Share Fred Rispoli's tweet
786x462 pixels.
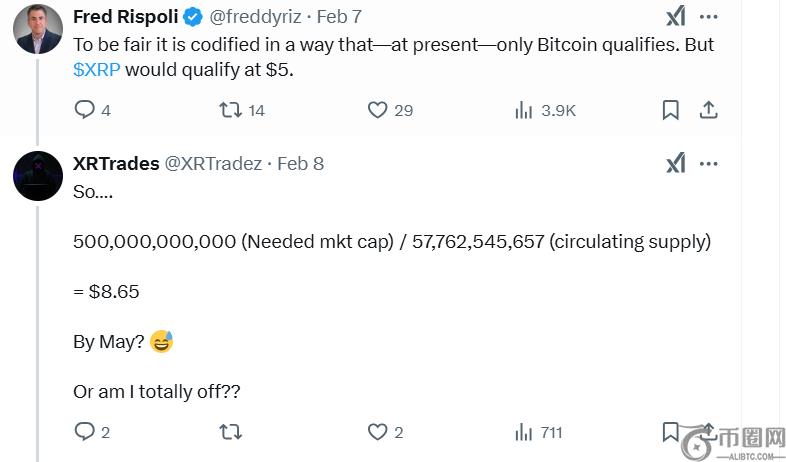(x=708, y=110)
